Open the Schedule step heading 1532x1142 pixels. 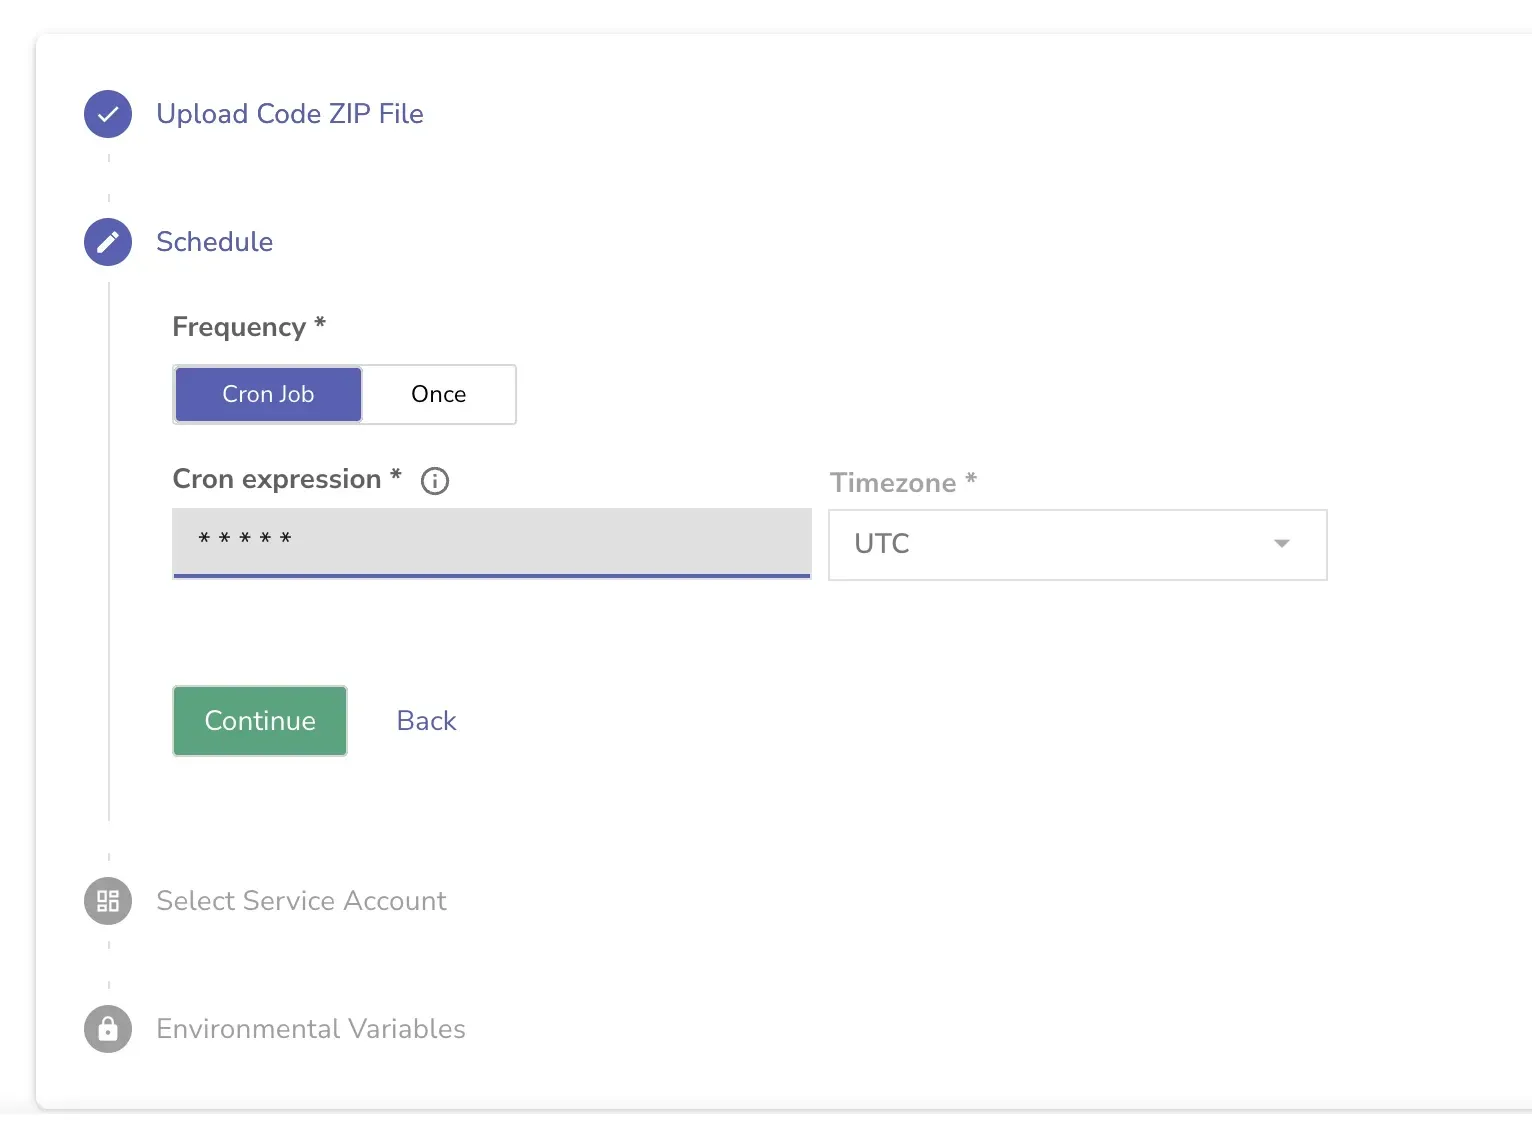(214, 242)
